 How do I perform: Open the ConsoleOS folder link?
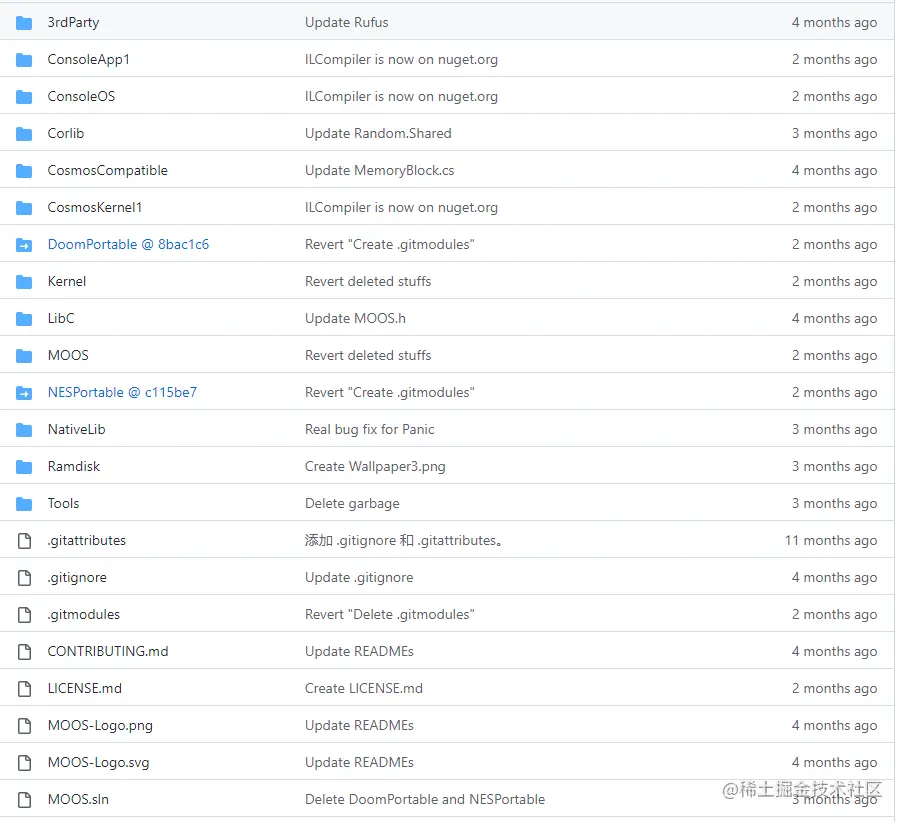pyautogui.click(x=81, y=96)
